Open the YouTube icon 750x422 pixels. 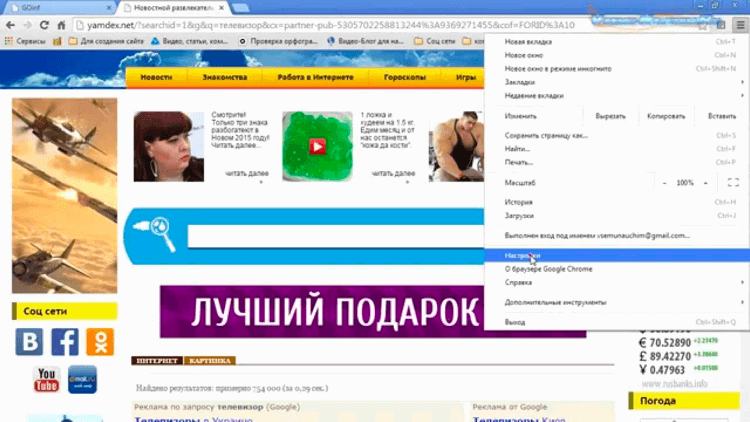click(46, 379)
